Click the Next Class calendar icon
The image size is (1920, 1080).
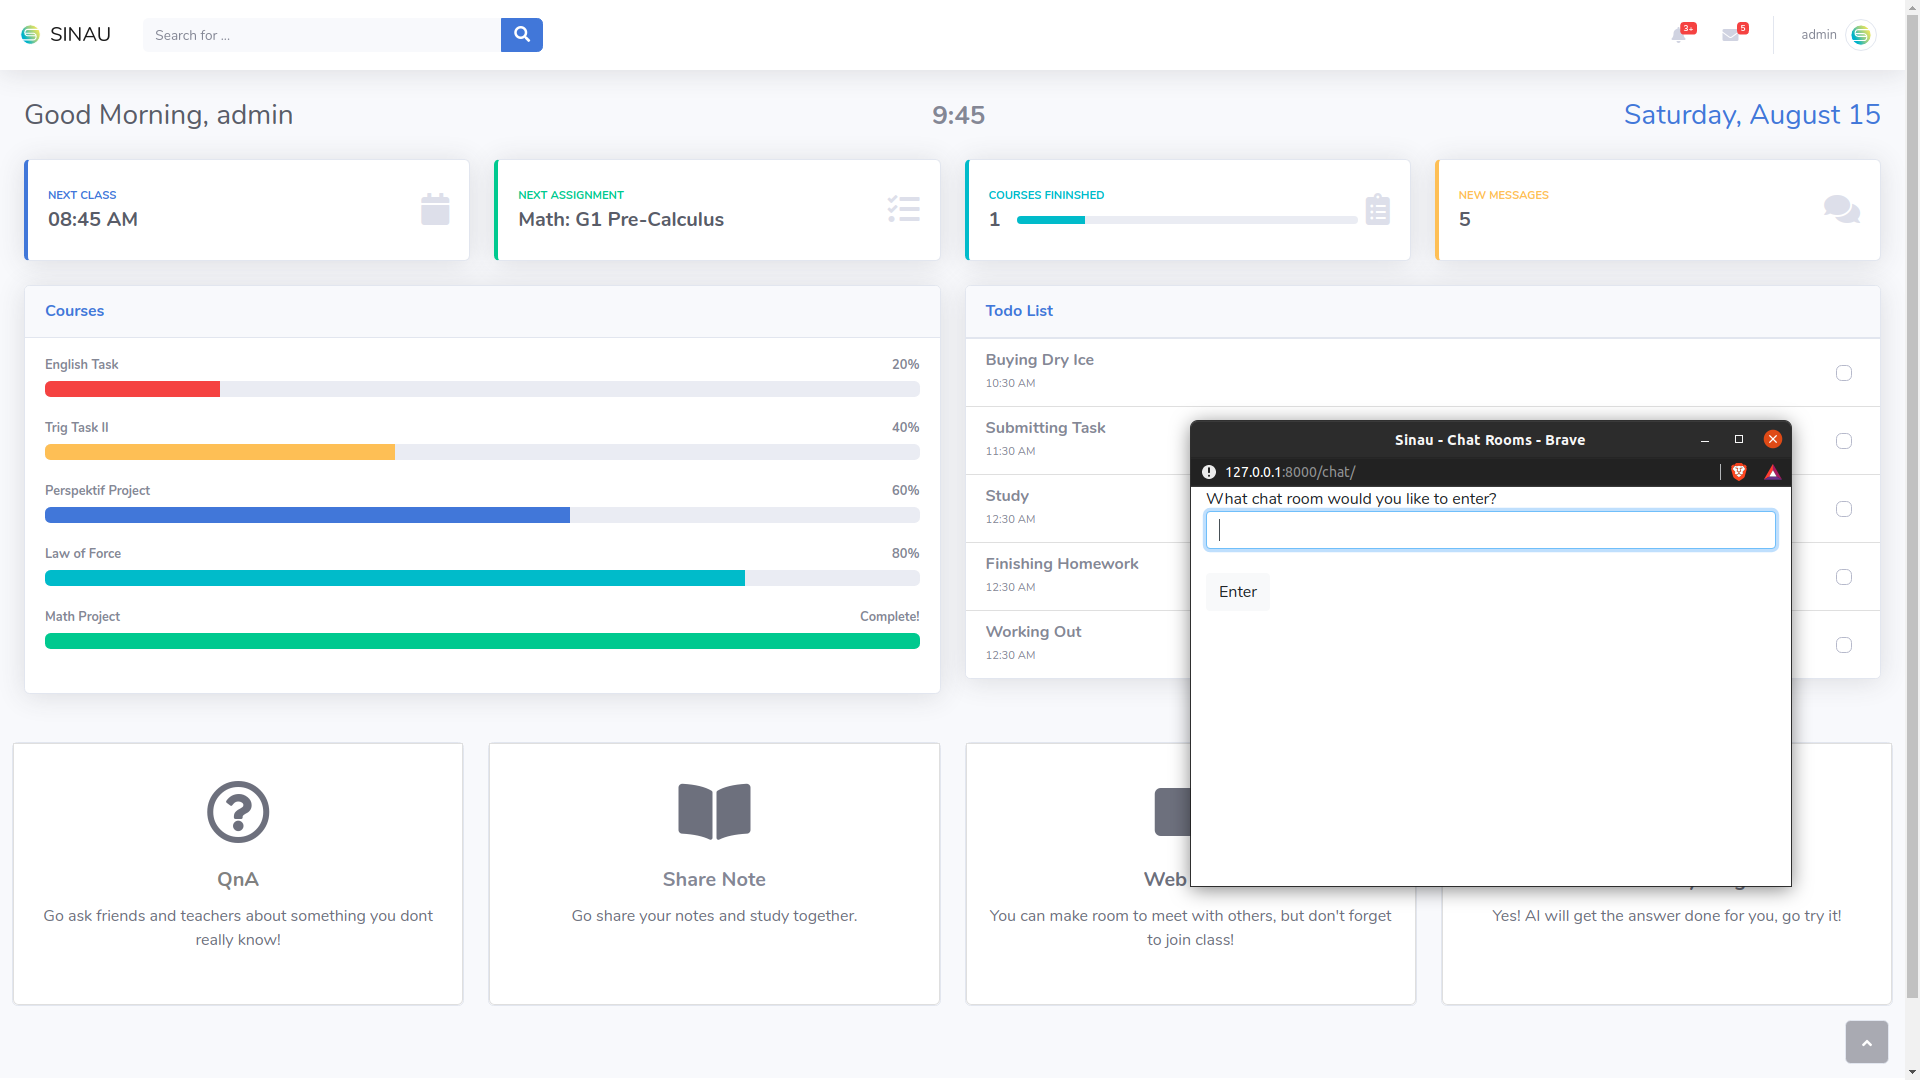click(x=435, y=210)
